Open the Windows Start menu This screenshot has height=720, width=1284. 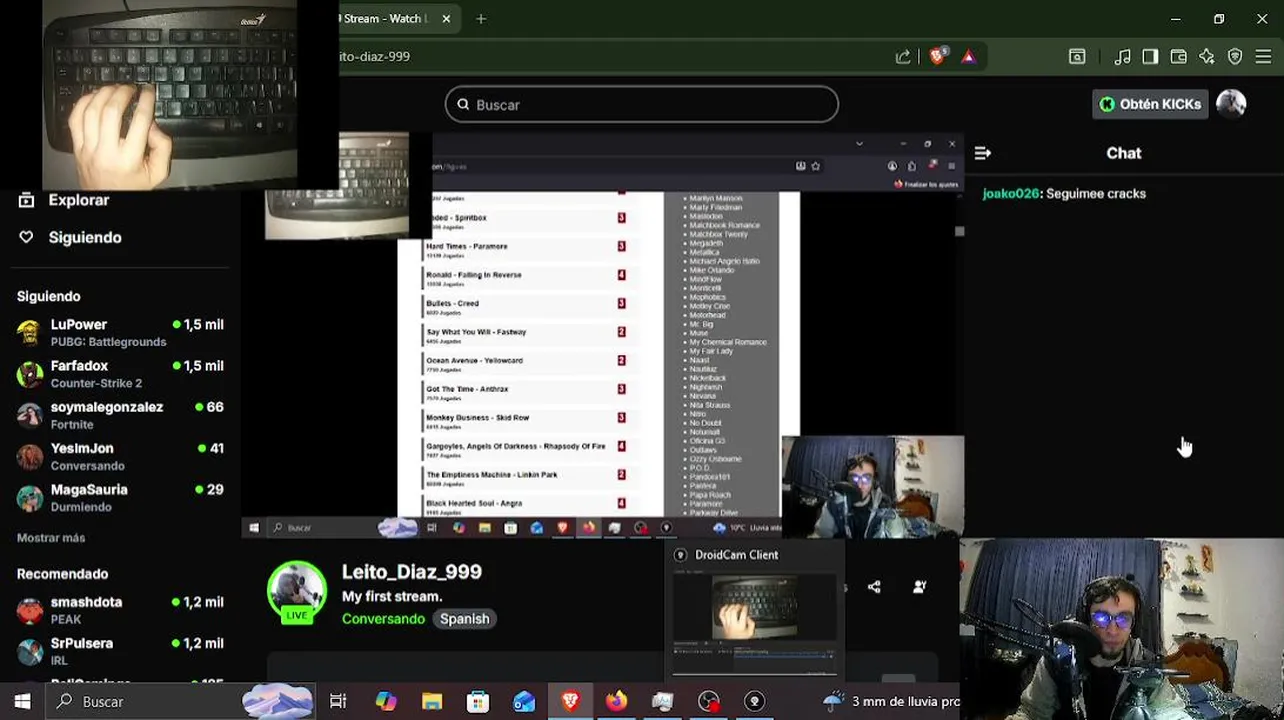point(22,702)
